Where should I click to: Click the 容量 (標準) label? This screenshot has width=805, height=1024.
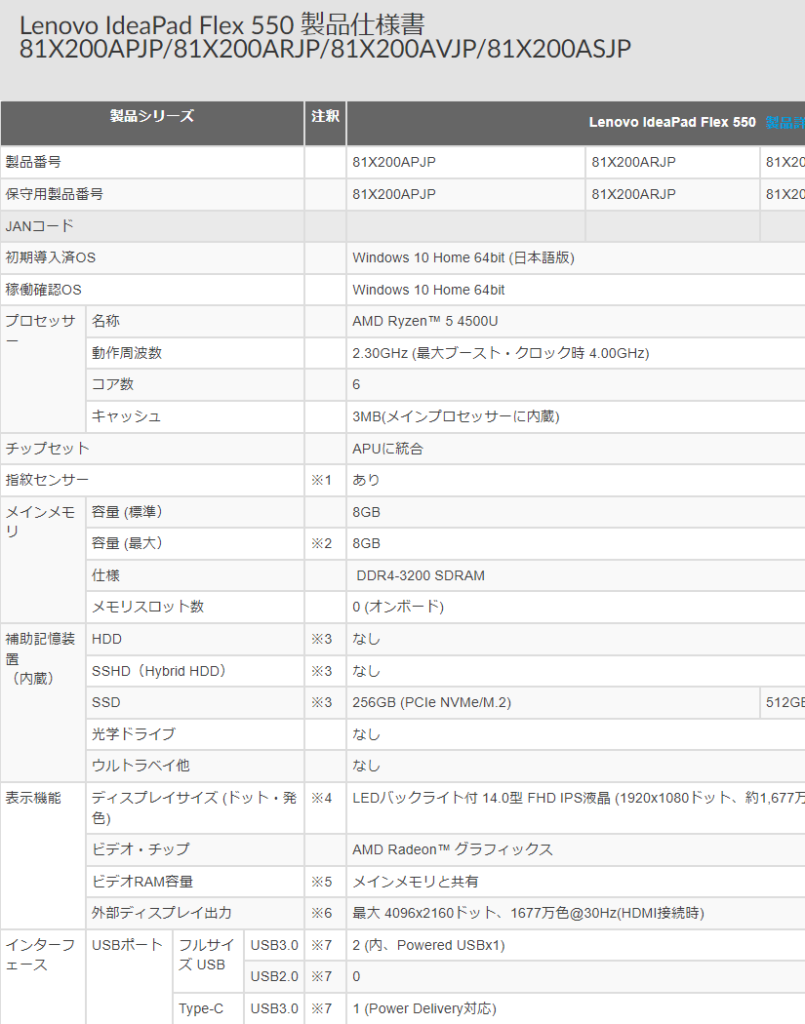(x=127, y=512)
